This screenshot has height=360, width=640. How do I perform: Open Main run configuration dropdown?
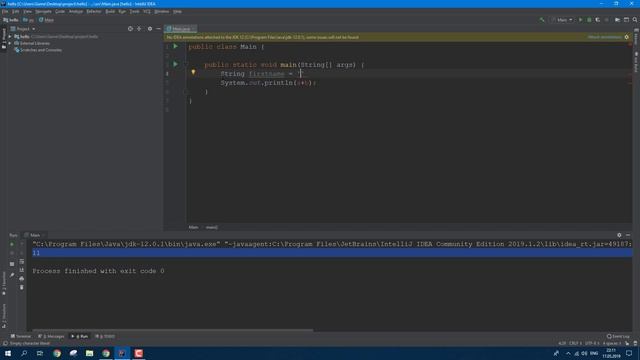coord(562,20)
